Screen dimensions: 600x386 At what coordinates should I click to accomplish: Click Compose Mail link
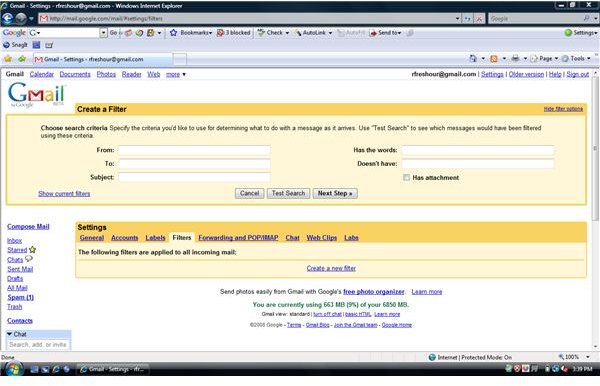tap(28, 226)
